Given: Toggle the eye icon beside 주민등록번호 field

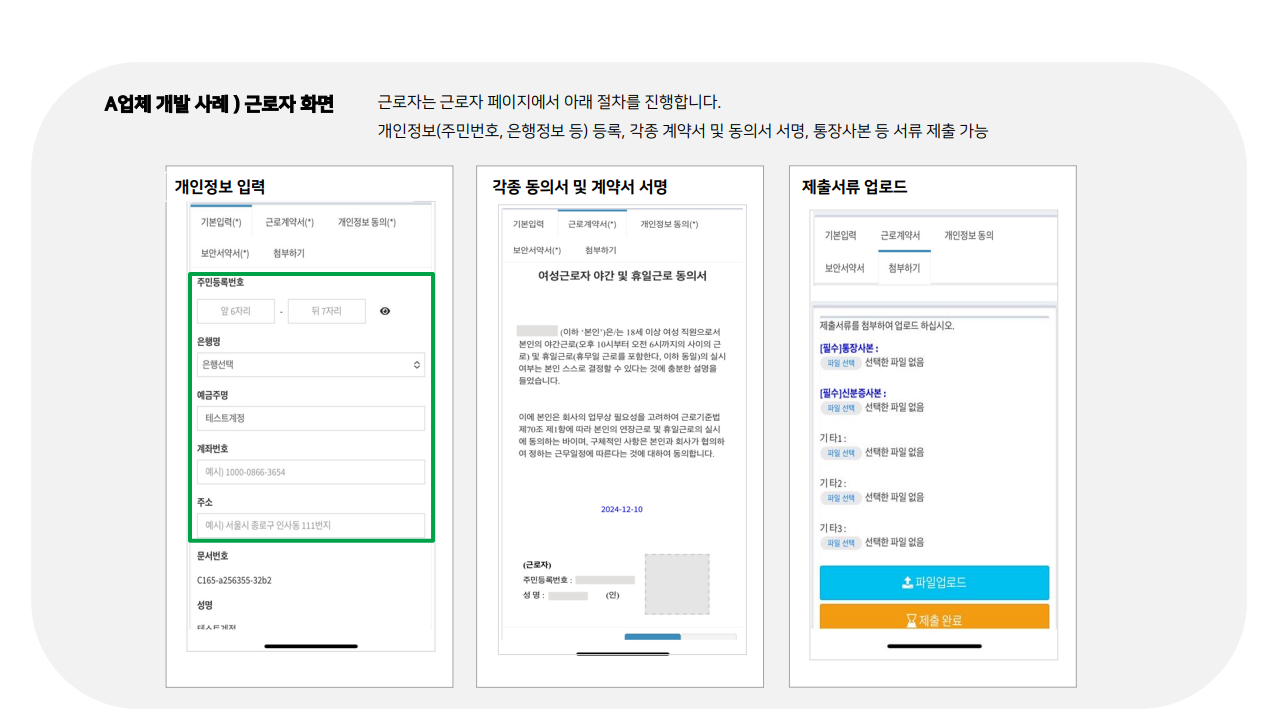Looking at the screenshot, I should (x=385, y=311).
